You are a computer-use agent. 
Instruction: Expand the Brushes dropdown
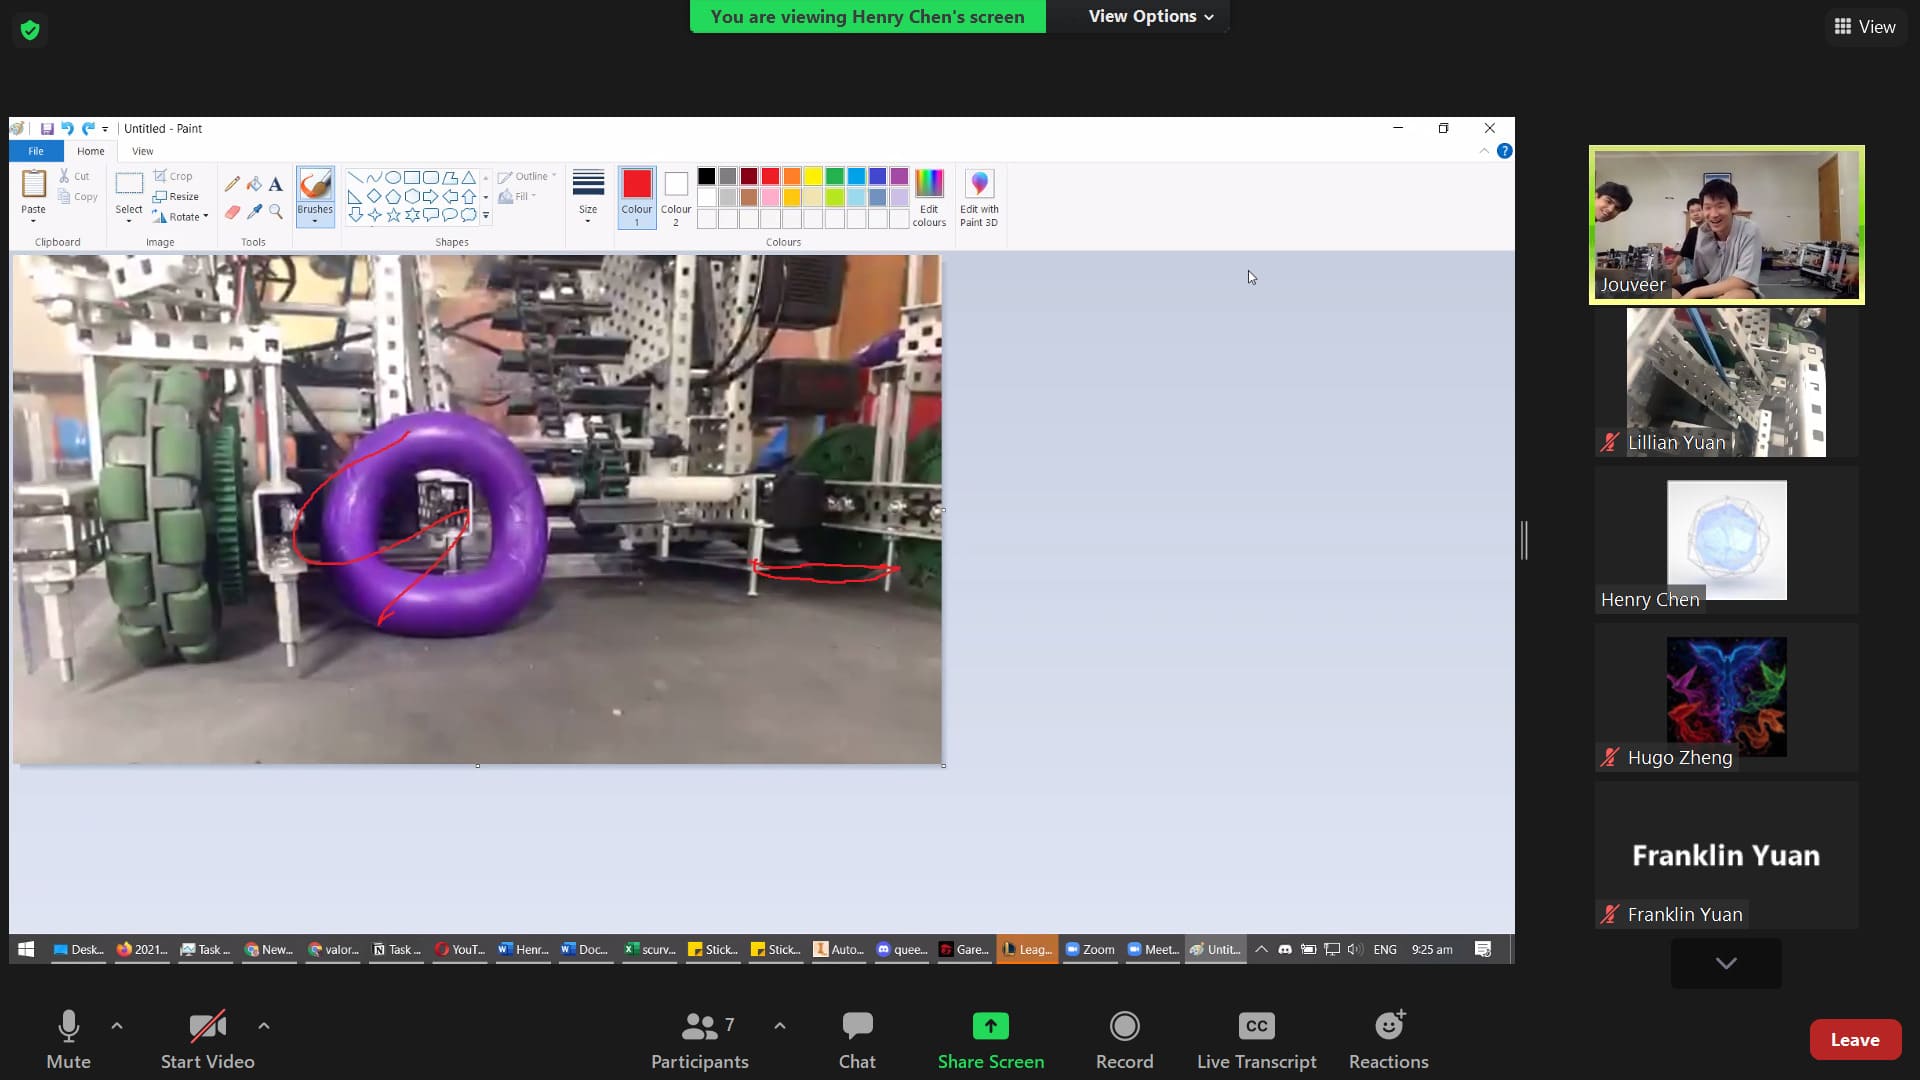pos(315,221)
